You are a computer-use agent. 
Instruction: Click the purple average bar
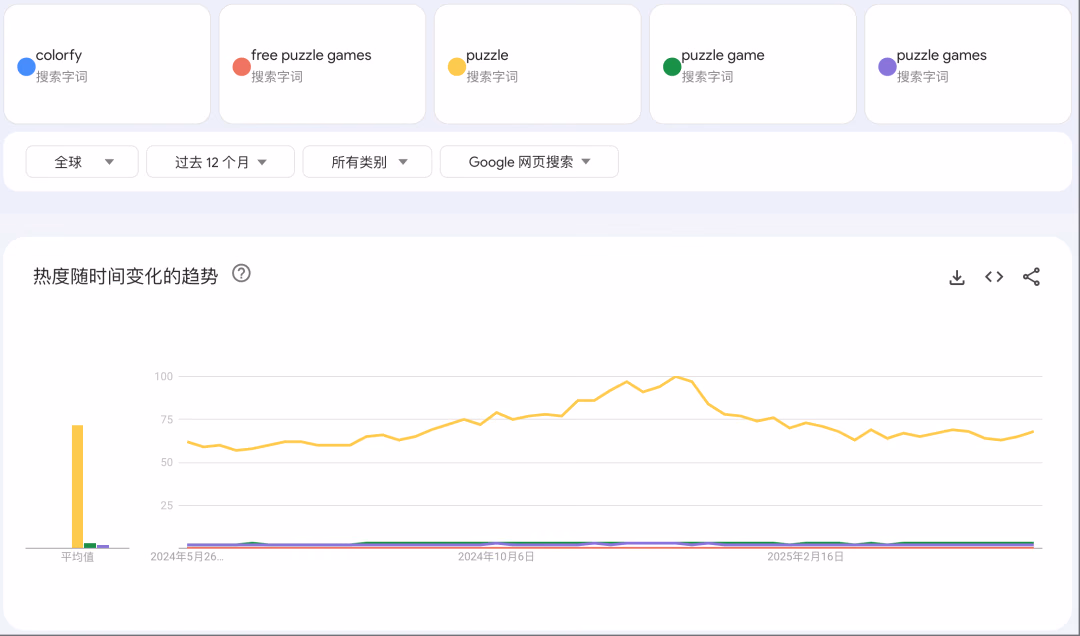click(x=103, y=546)
